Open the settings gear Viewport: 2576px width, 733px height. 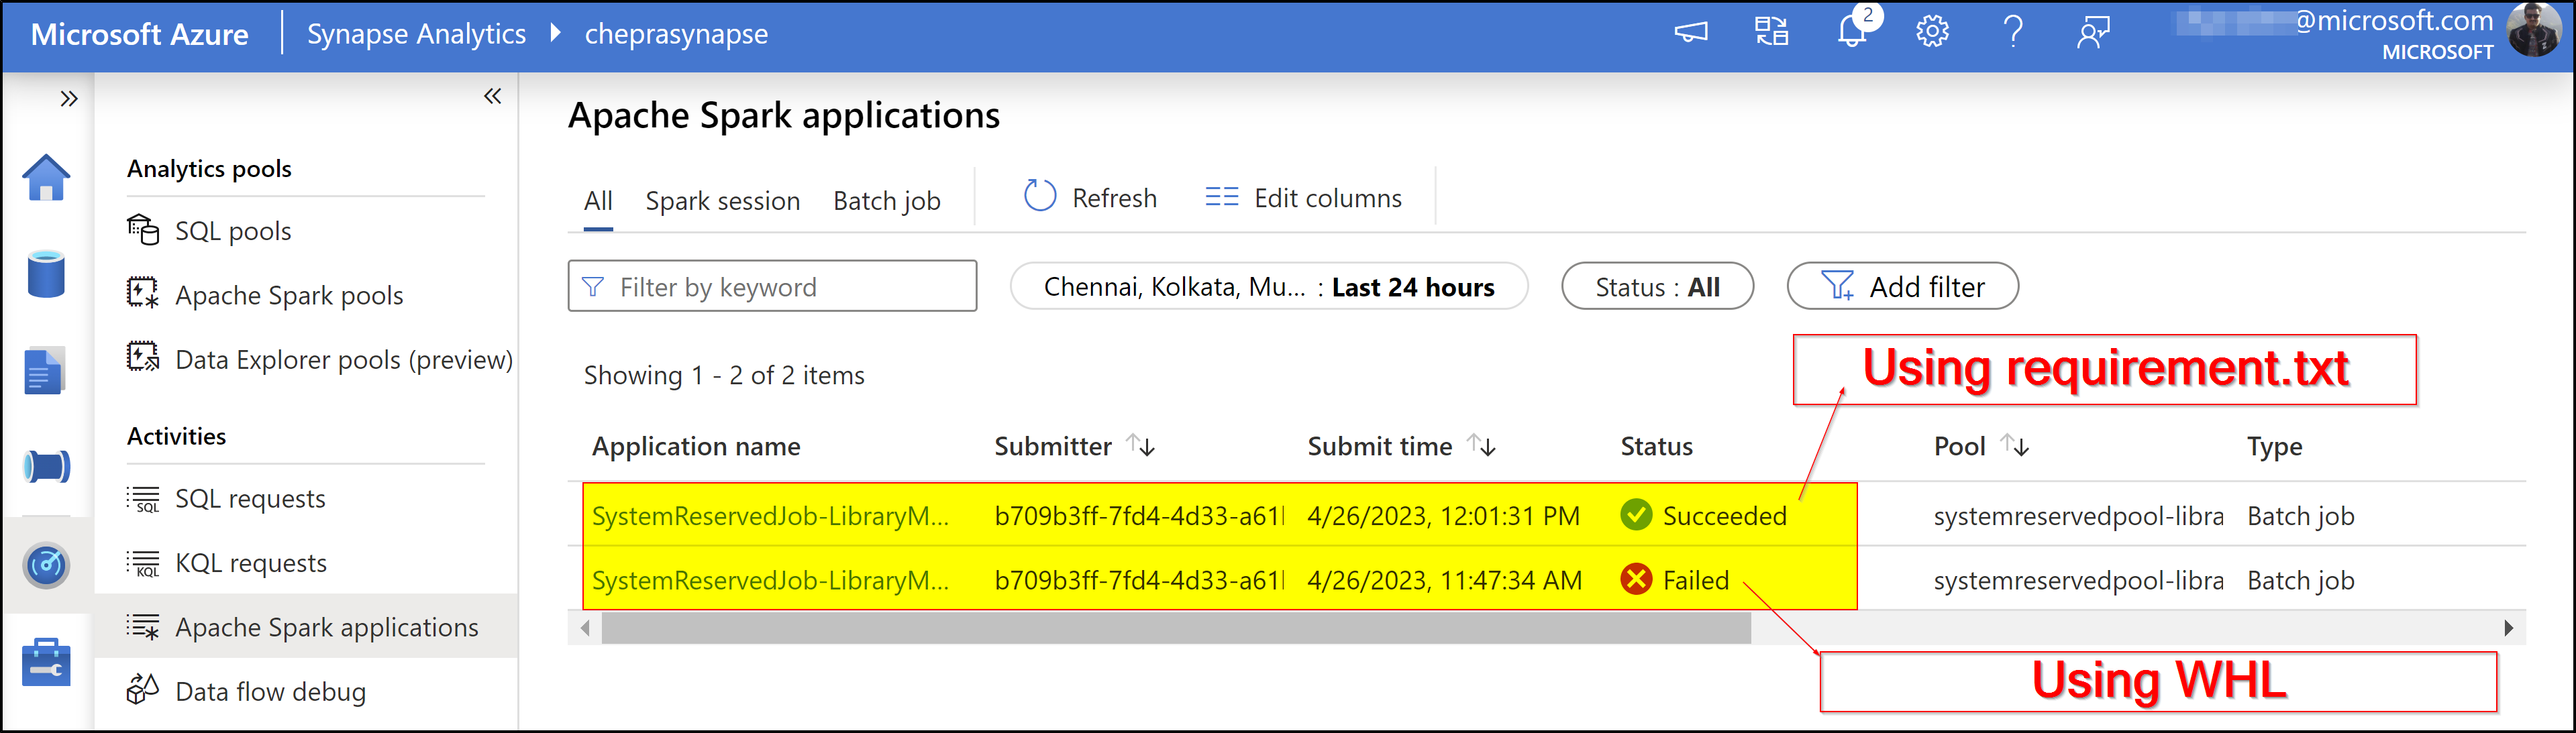(1932, 32)
